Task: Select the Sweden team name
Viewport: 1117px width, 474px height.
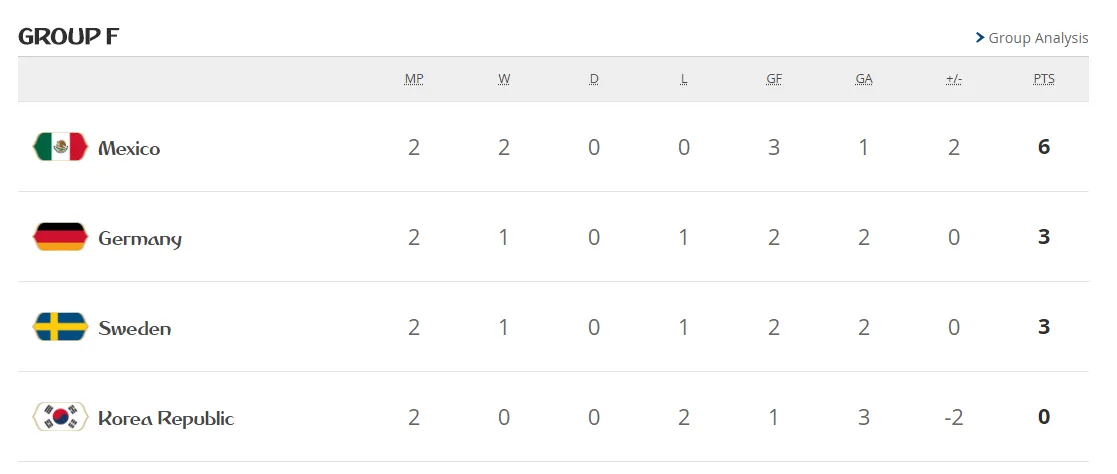Action: (x=135, y=328)
